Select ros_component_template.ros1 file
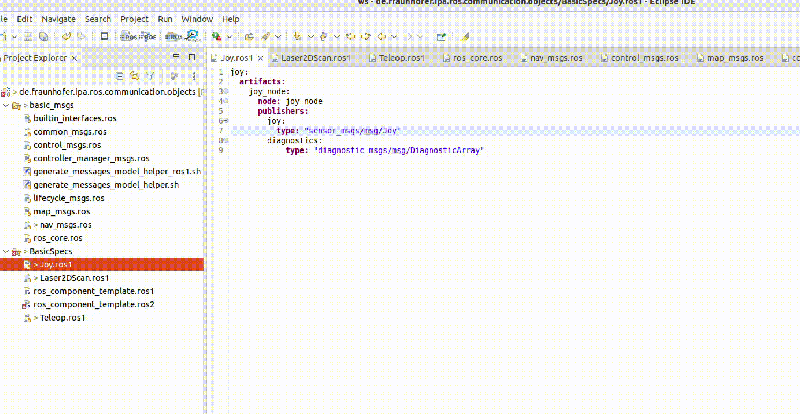Image resolution: width=800 pixels, height=414 pixels. coord(93,291)
